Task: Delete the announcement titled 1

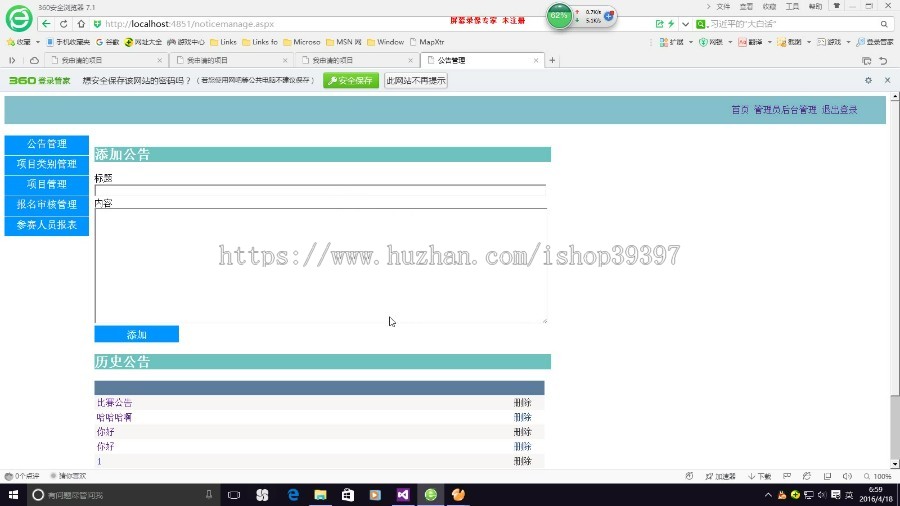Action: pyautogui.click(x=522, y=461)
